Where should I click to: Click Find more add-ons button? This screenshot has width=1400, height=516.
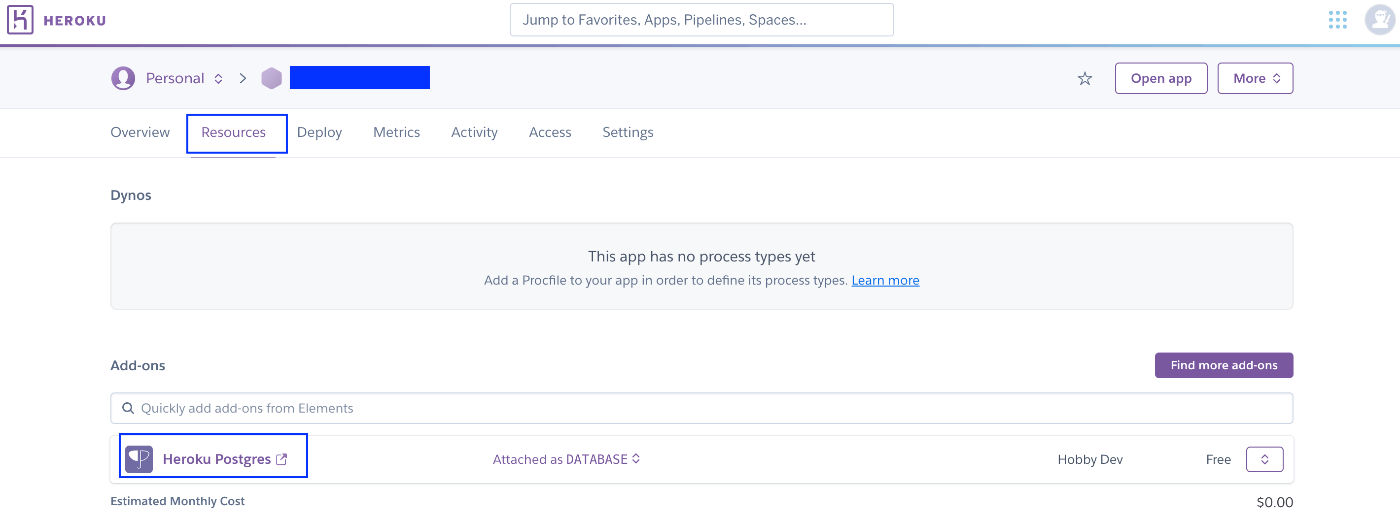point(1224,365)
